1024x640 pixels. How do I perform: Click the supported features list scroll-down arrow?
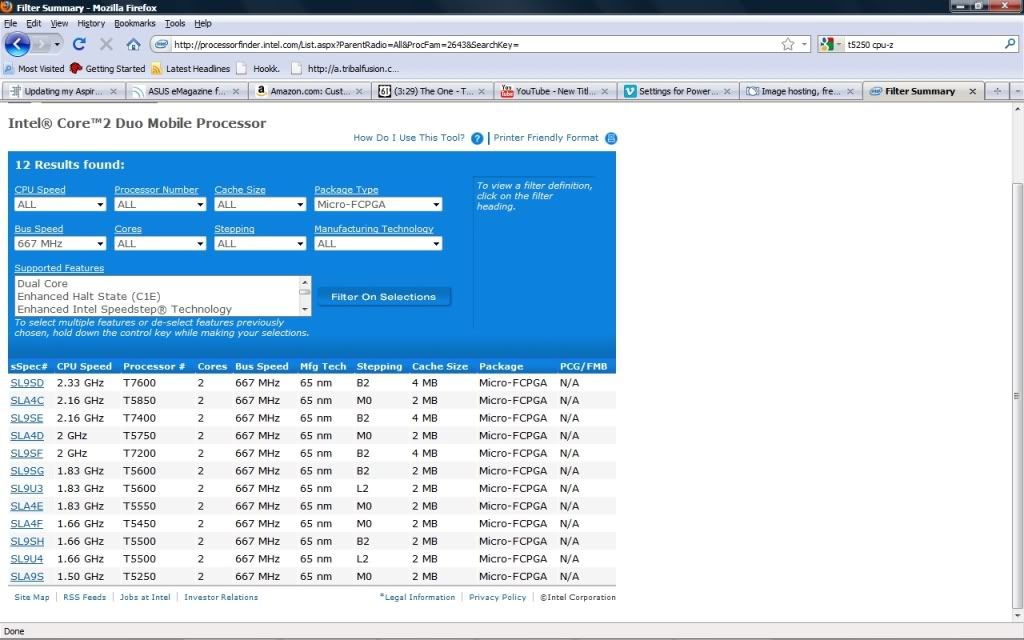pos(304,309)
